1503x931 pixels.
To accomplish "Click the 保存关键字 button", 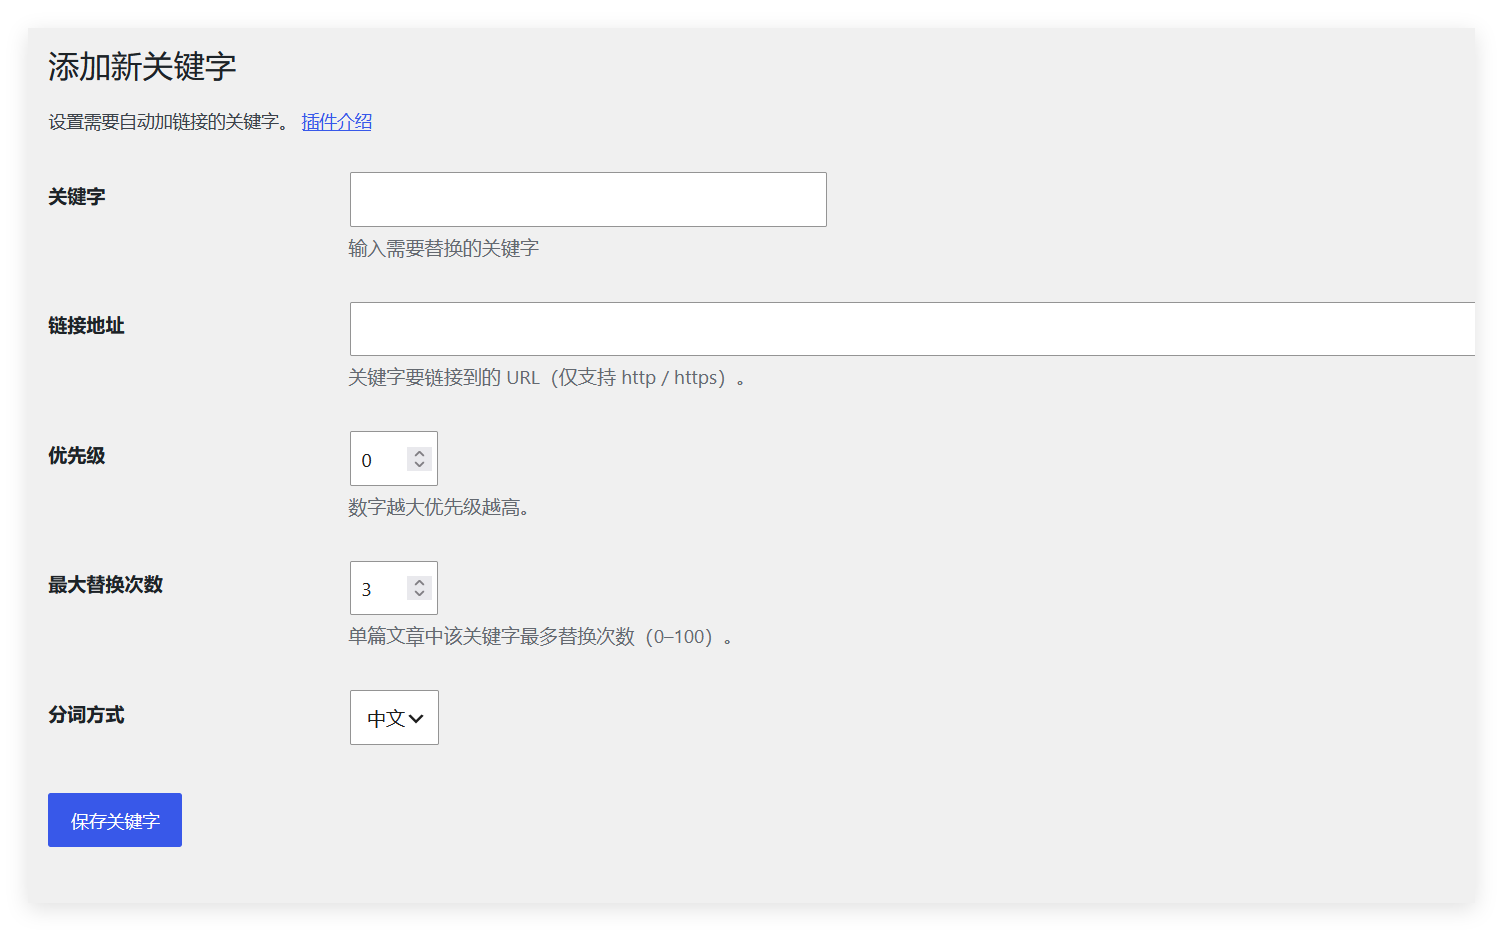I will click(x=115, y=820).
